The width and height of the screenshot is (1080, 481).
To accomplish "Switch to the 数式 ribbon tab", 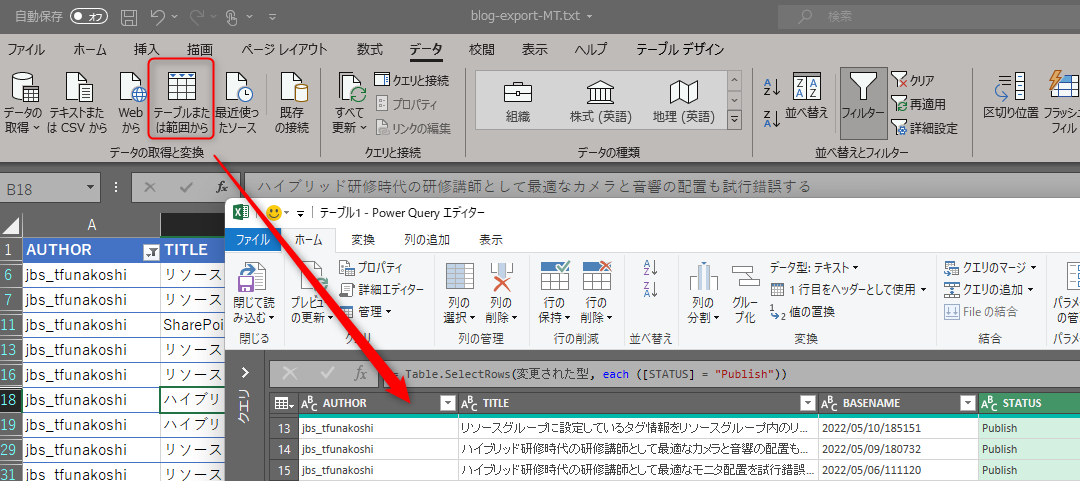I will coord(370,49).
